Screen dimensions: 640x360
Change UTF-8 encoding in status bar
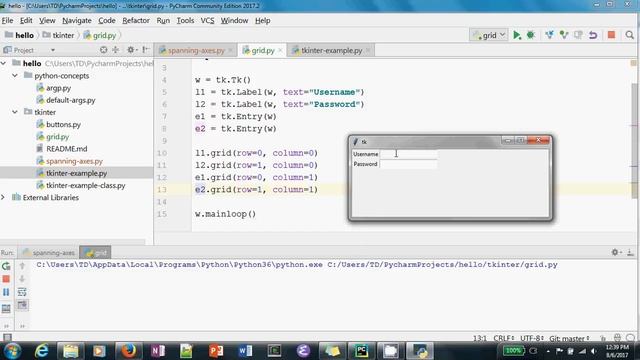coord(532,338)
